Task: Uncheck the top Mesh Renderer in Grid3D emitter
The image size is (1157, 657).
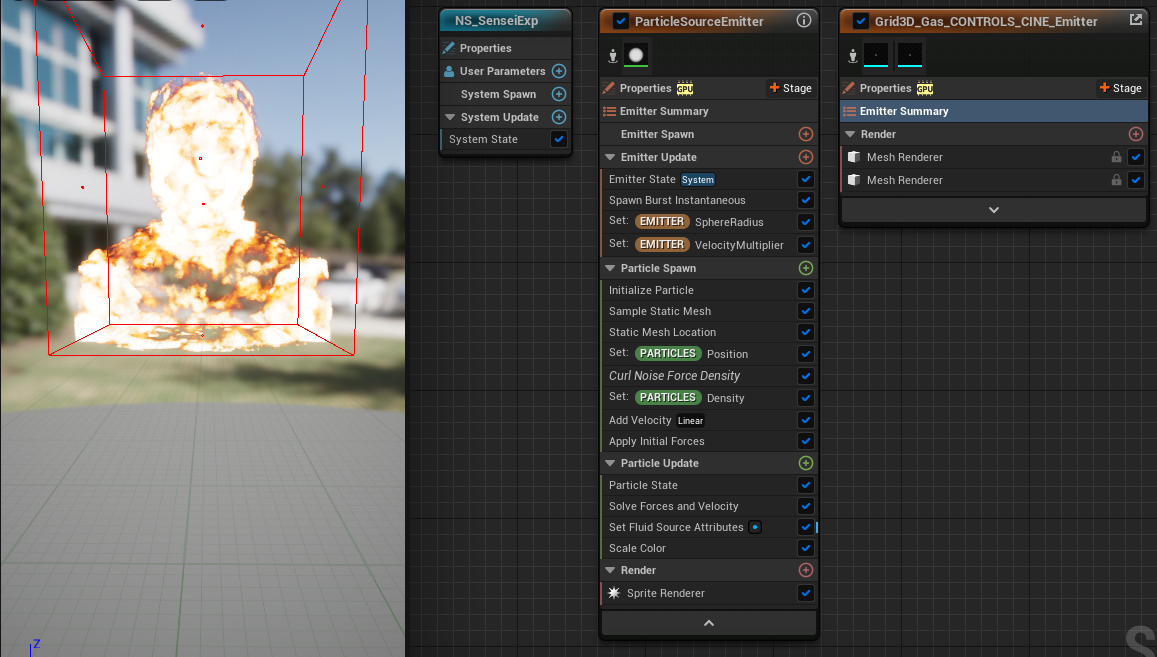Action: point(1137,157)
